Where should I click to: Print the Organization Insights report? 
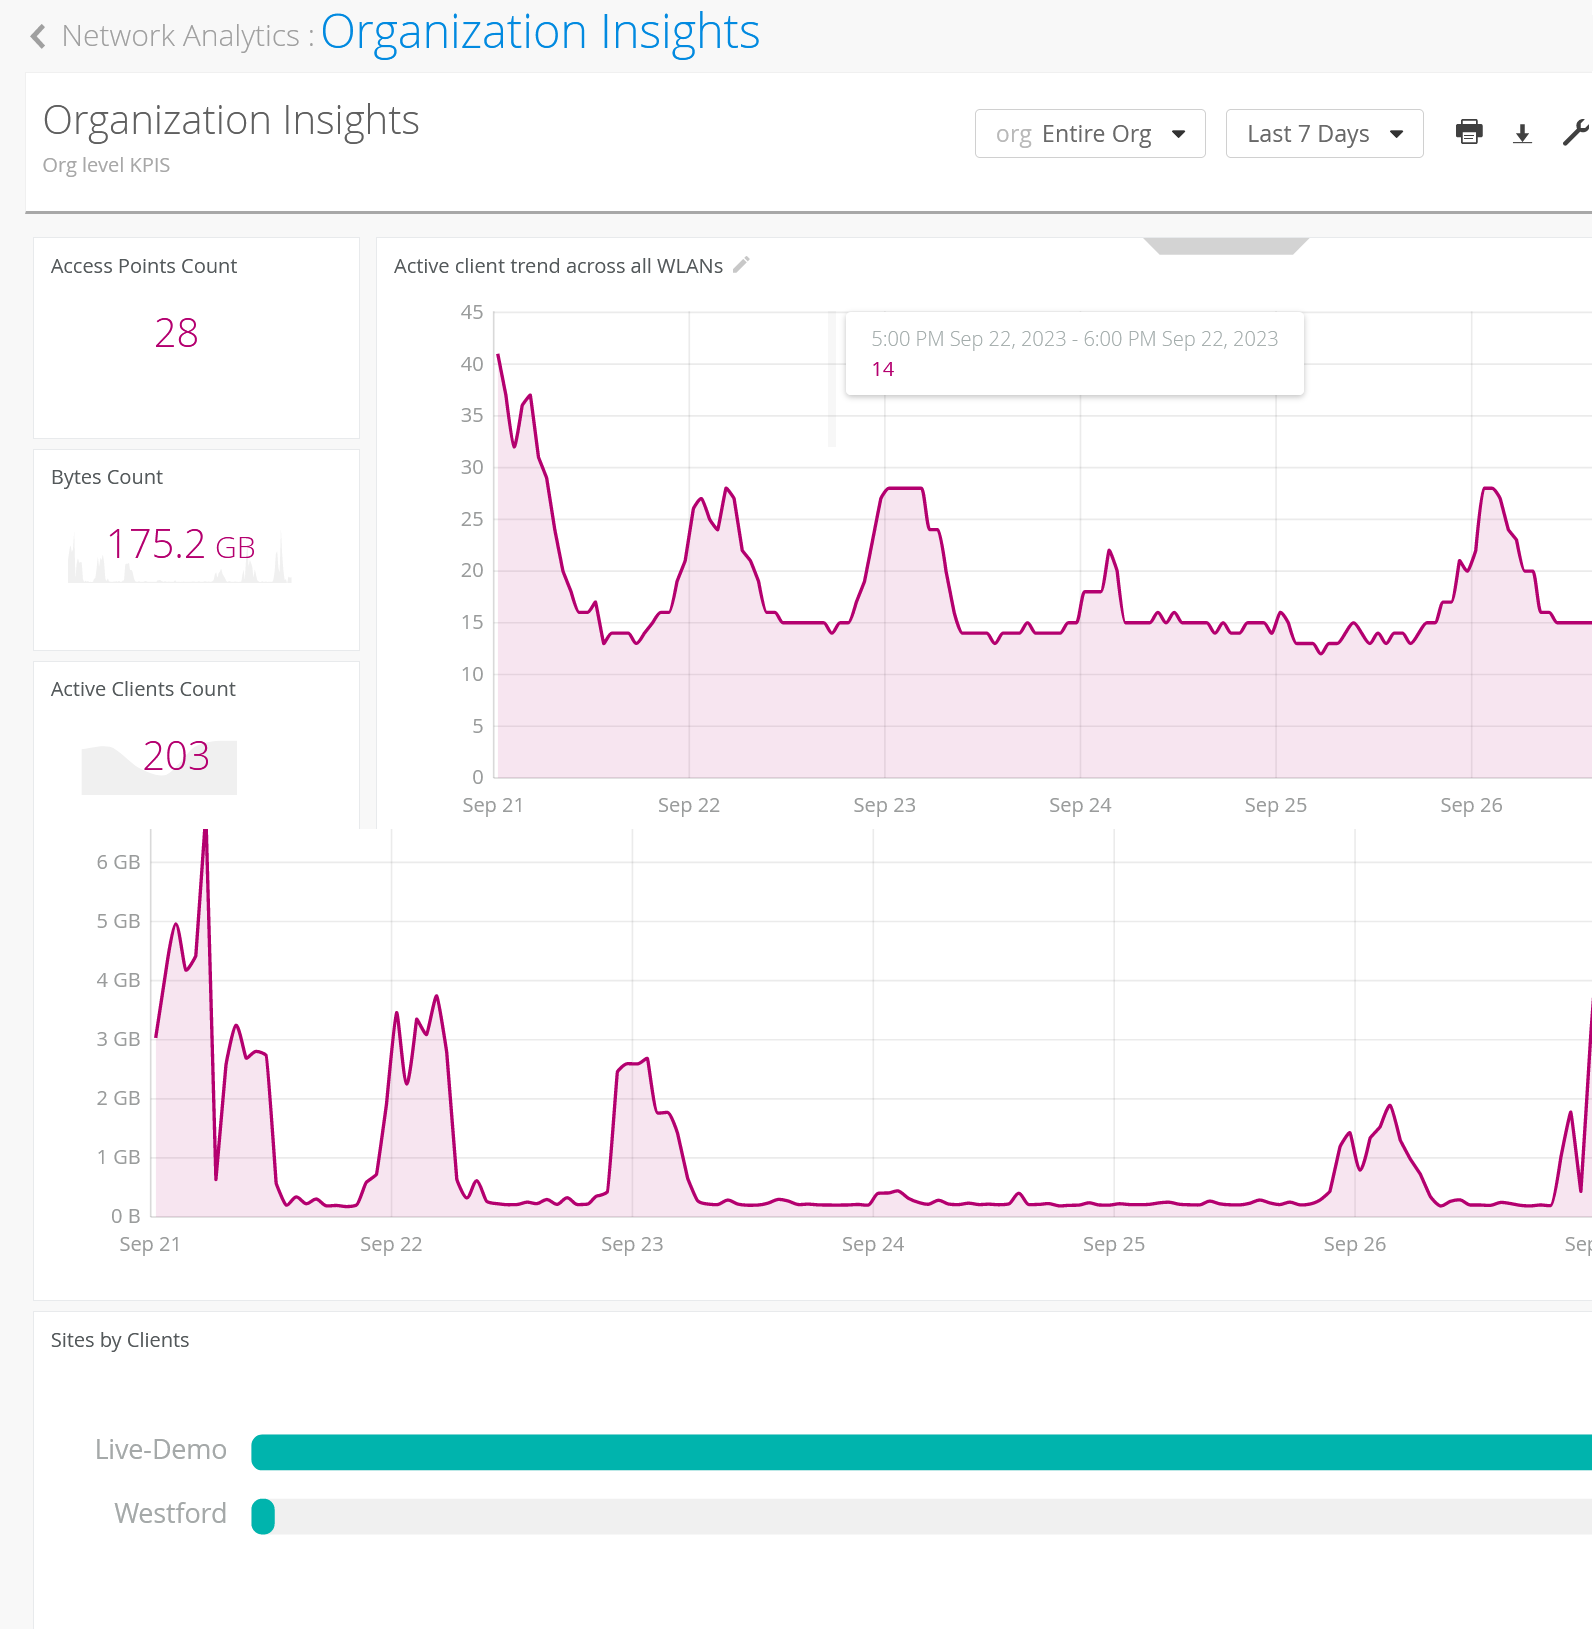click(x=1468, y=133)
